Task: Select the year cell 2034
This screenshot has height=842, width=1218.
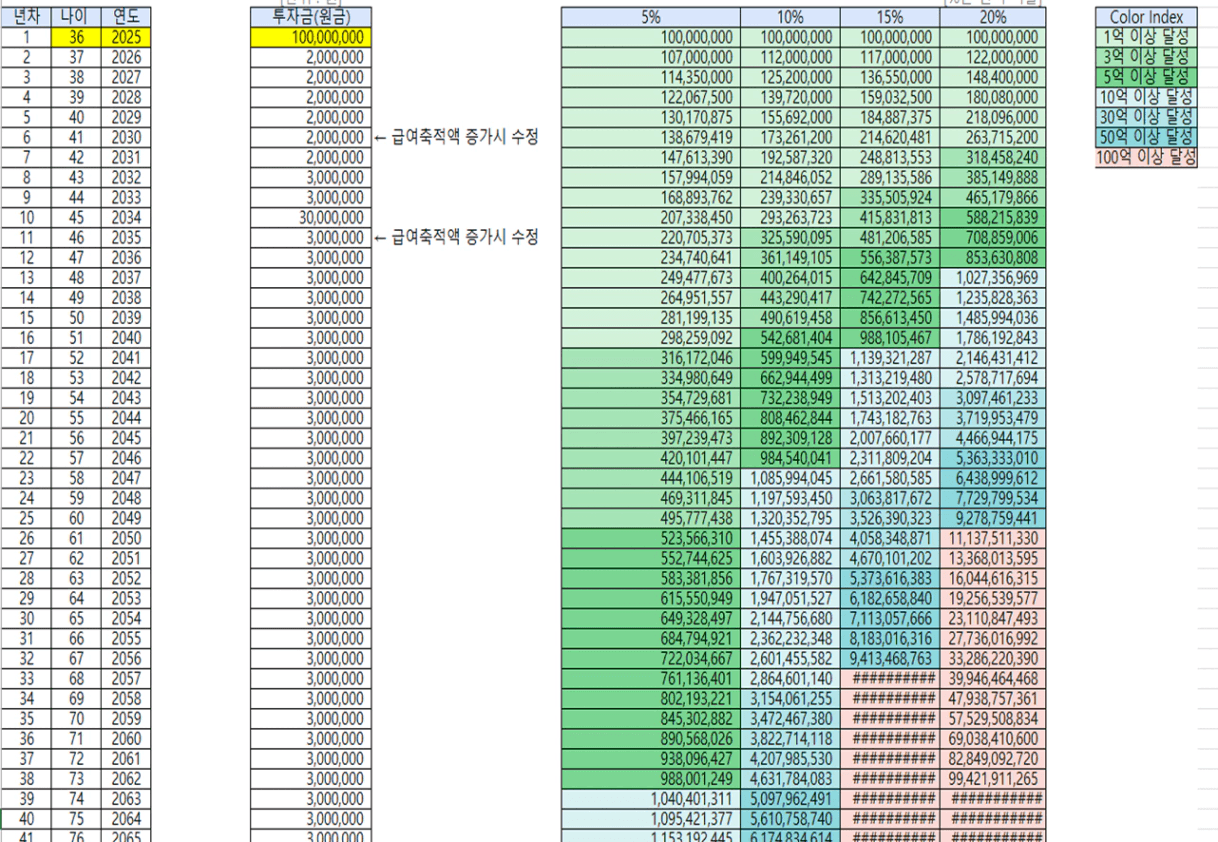Action: (x=127, y=217)
